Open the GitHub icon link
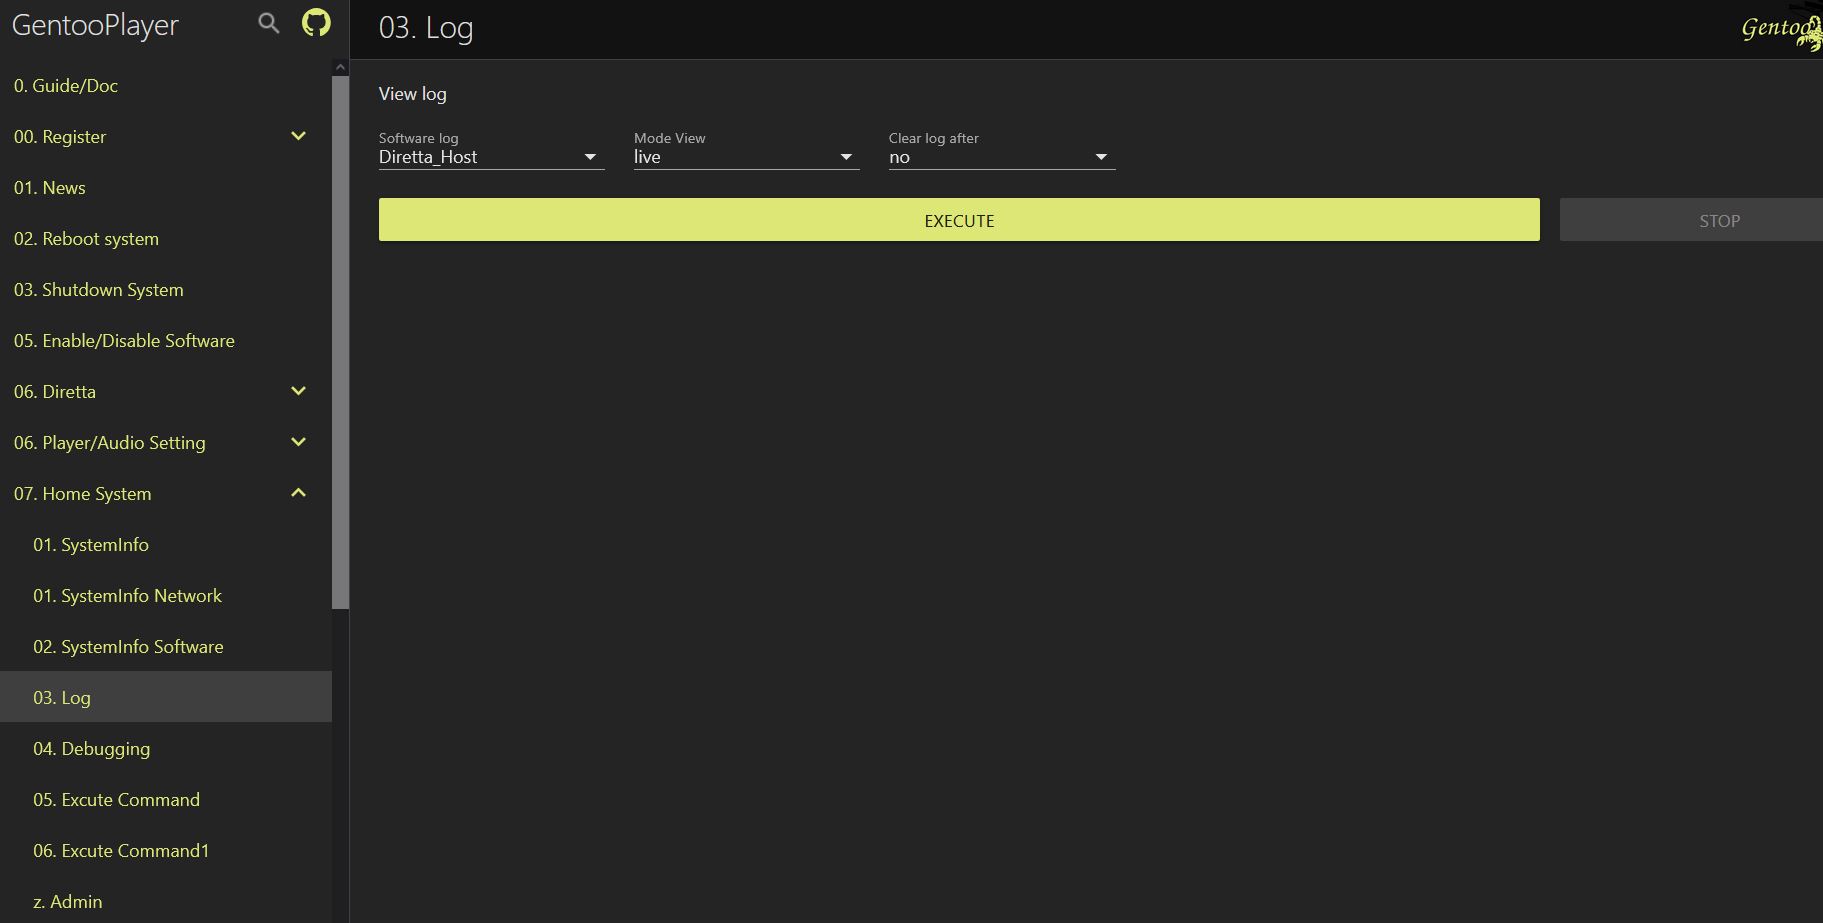The height and width of the screenshot is (923, 1823). tap(316, 23)
